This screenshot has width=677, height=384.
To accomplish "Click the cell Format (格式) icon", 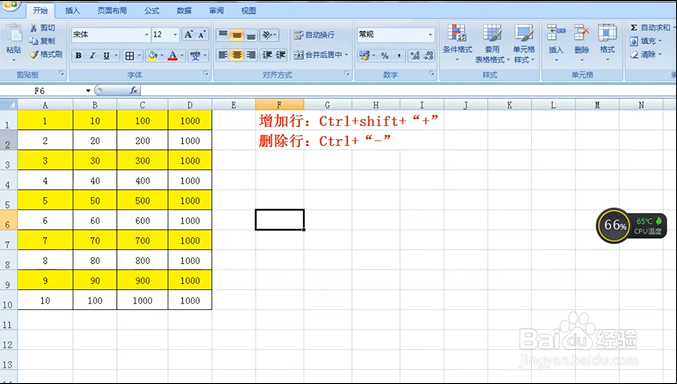I will coord(607,33).
